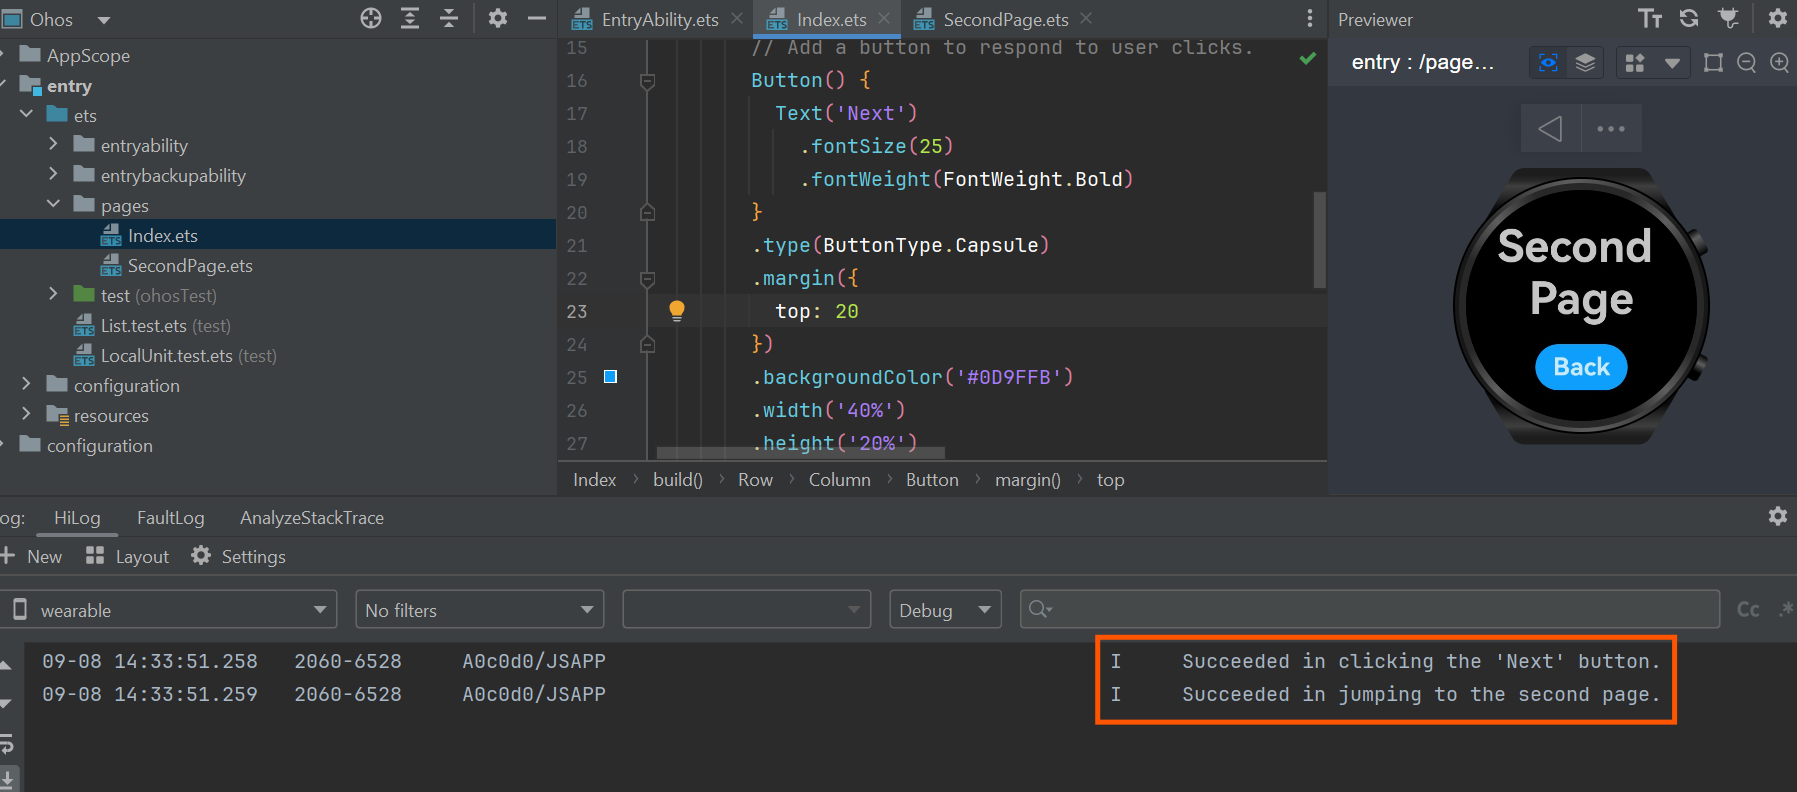Expand the test (ohosTest) folder
This screenshot has height=792, width=1797.
[x=53, y=295]
